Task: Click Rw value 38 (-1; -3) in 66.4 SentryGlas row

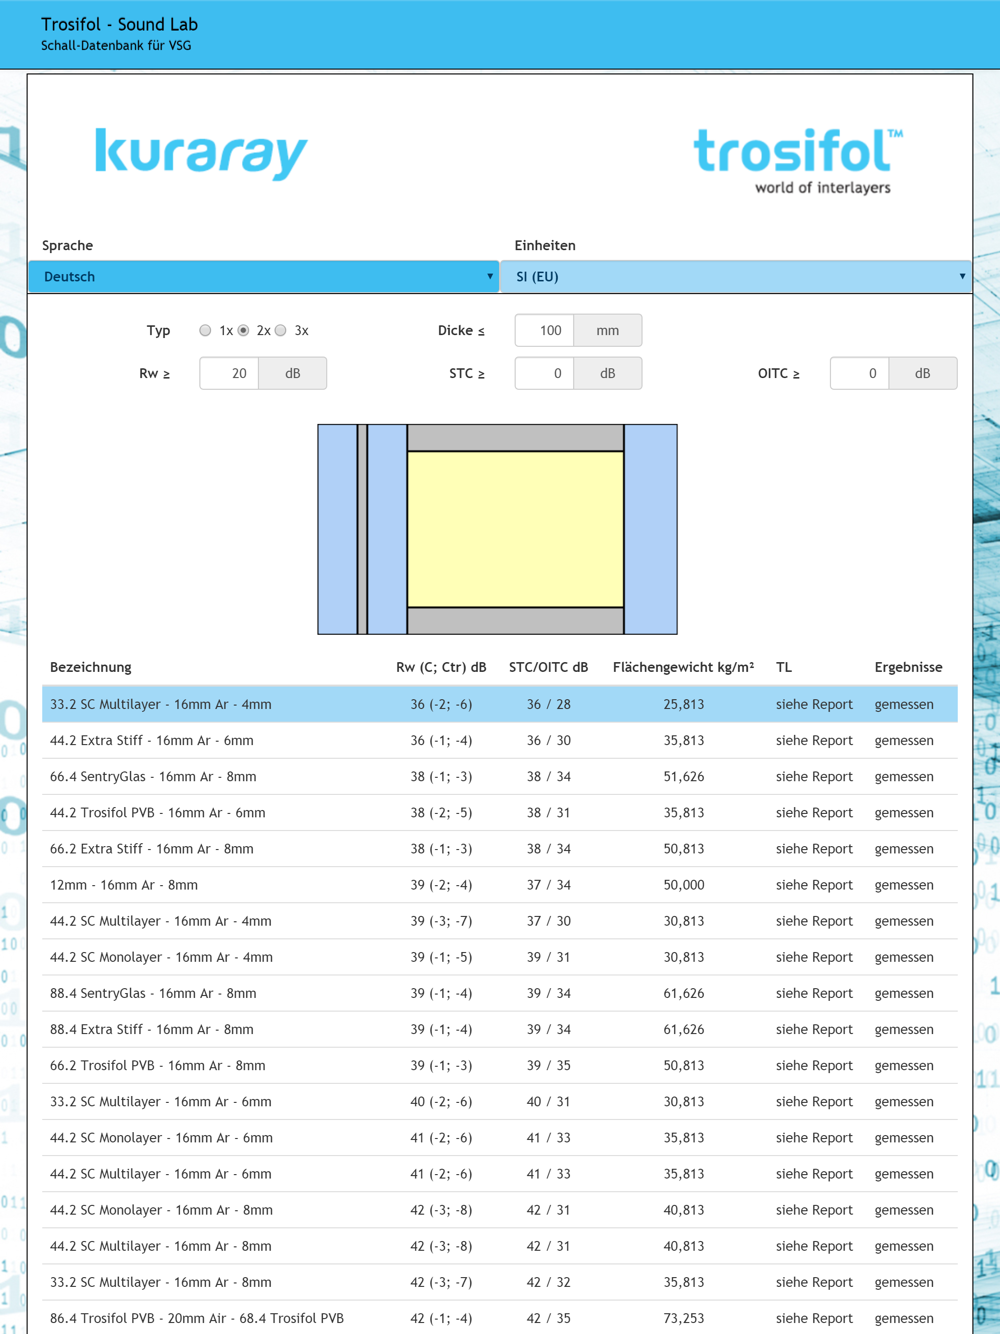Action: (441, 776)
